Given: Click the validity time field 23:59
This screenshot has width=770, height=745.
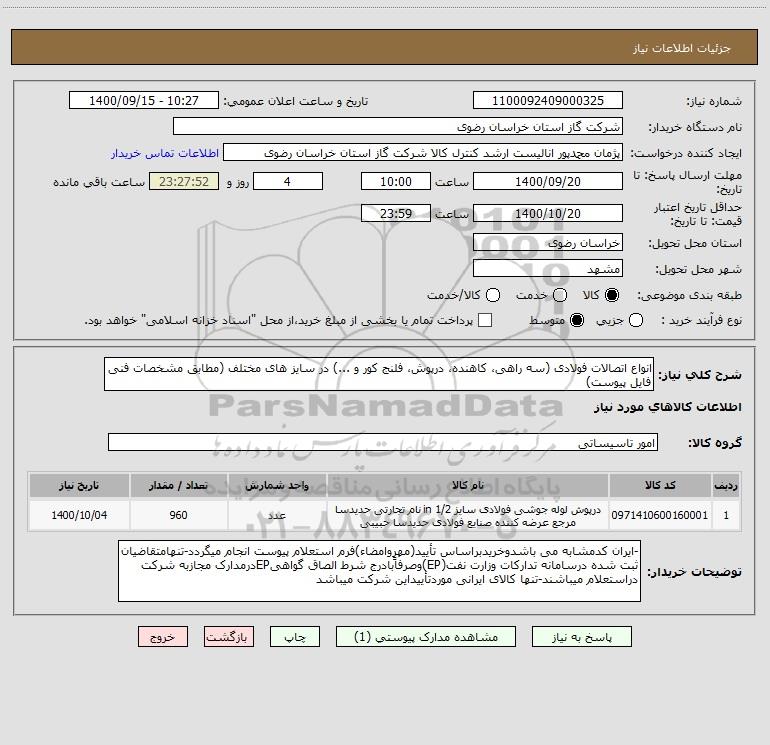Looking at the screenshot, I should click(396, 213).
